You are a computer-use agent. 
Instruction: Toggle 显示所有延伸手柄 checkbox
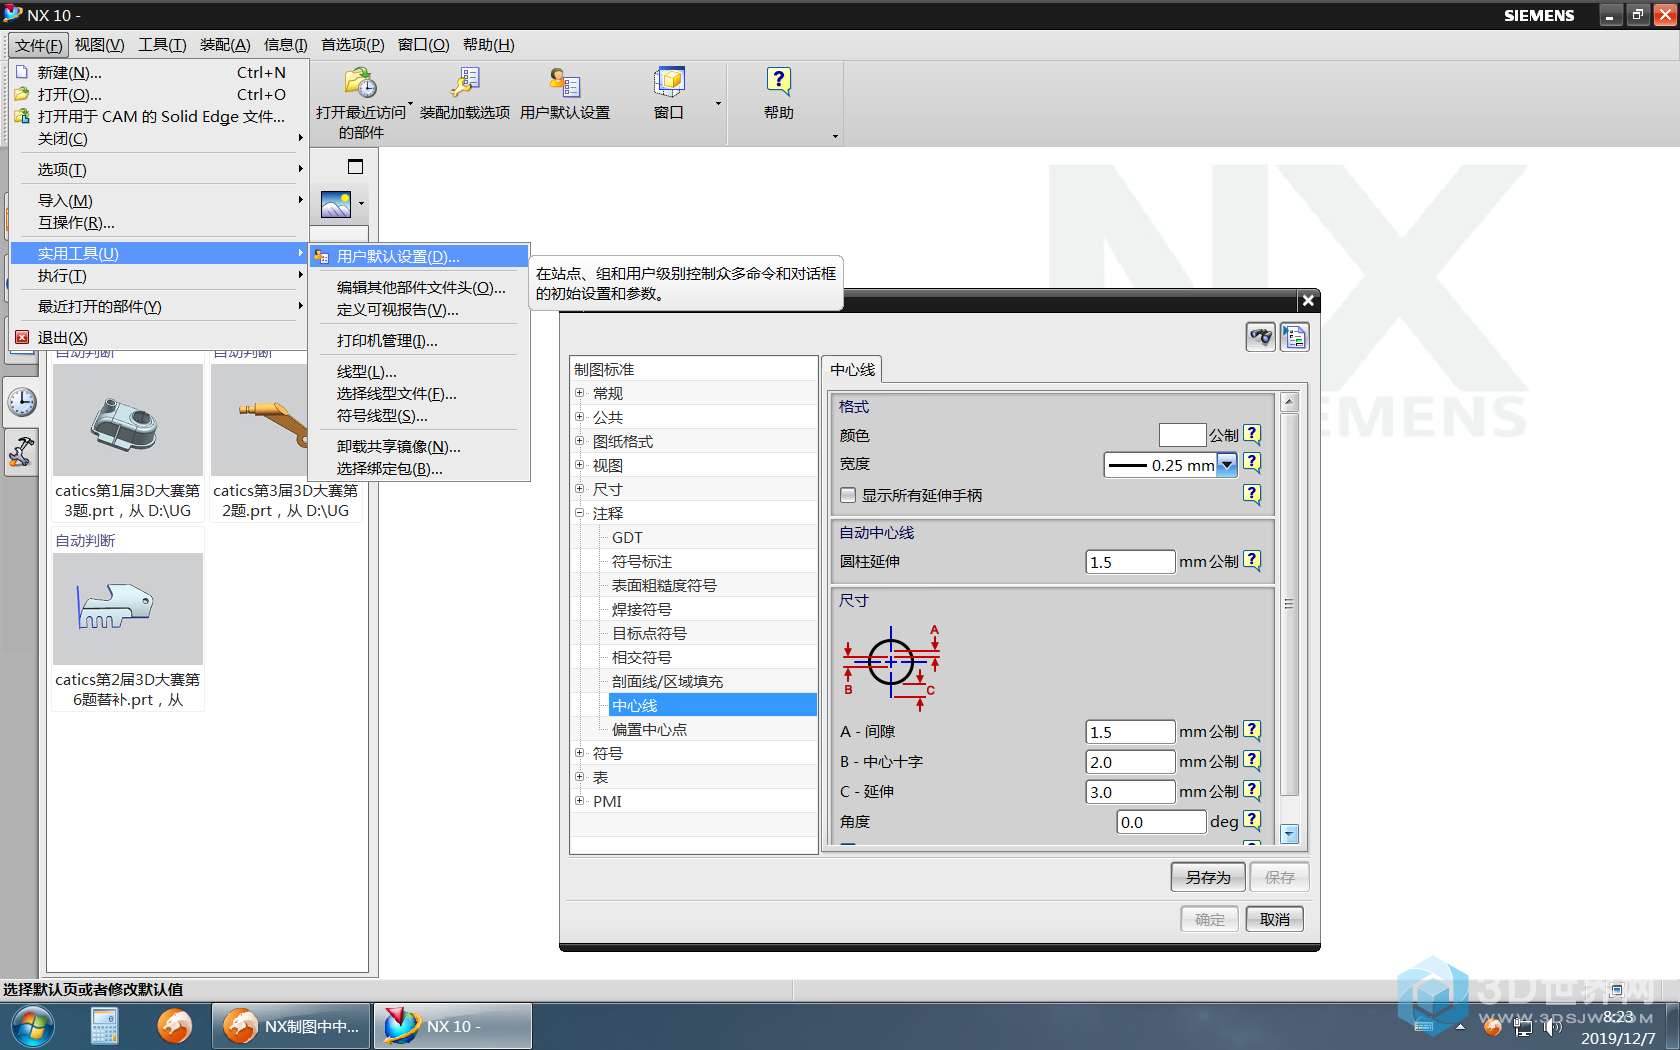tap(848, 495)
